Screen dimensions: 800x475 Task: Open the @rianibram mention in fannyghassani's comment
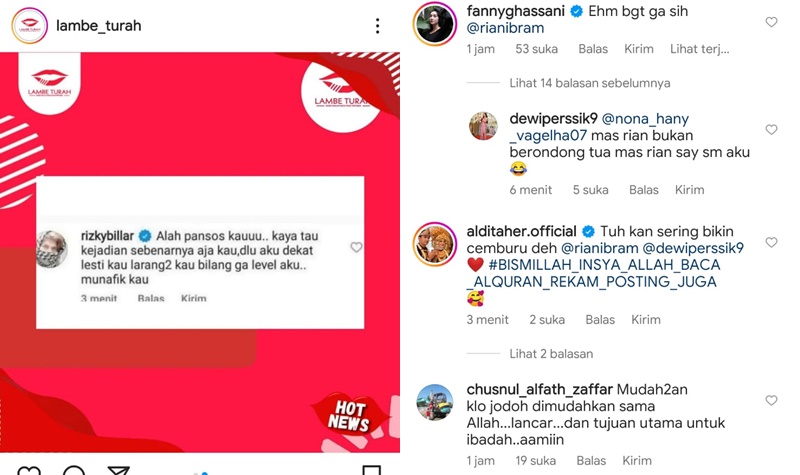click(505, 28)
